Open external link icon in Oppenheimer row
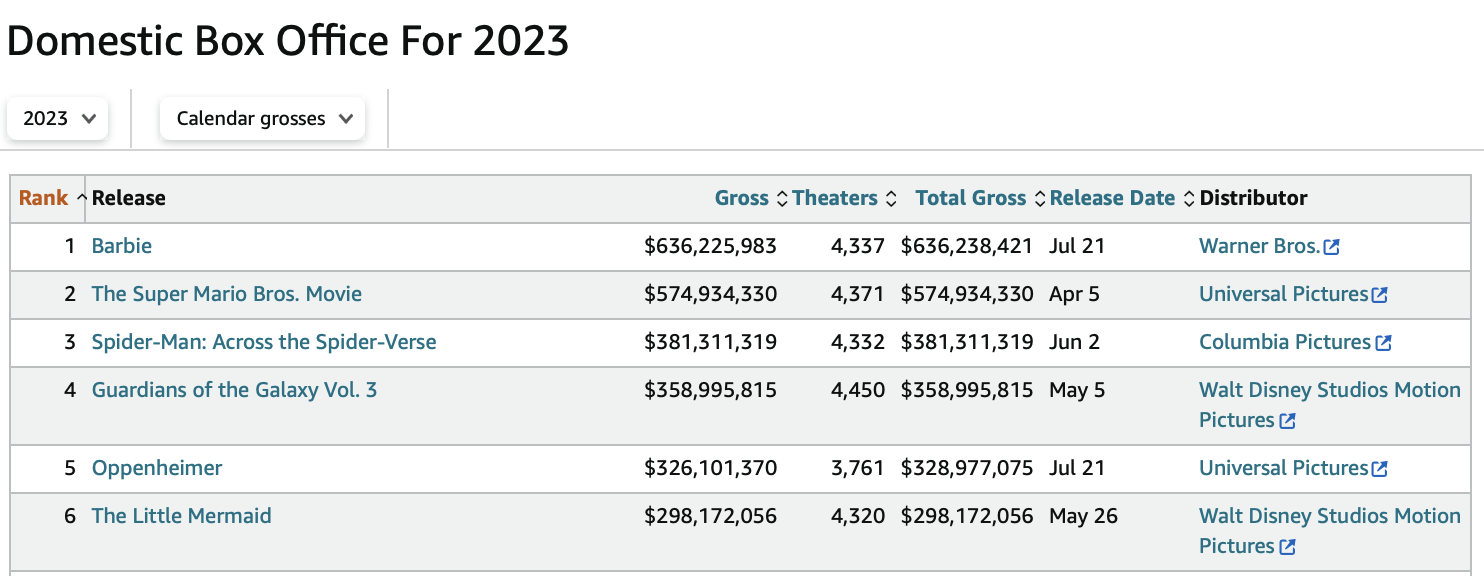 coord(1380,469)
